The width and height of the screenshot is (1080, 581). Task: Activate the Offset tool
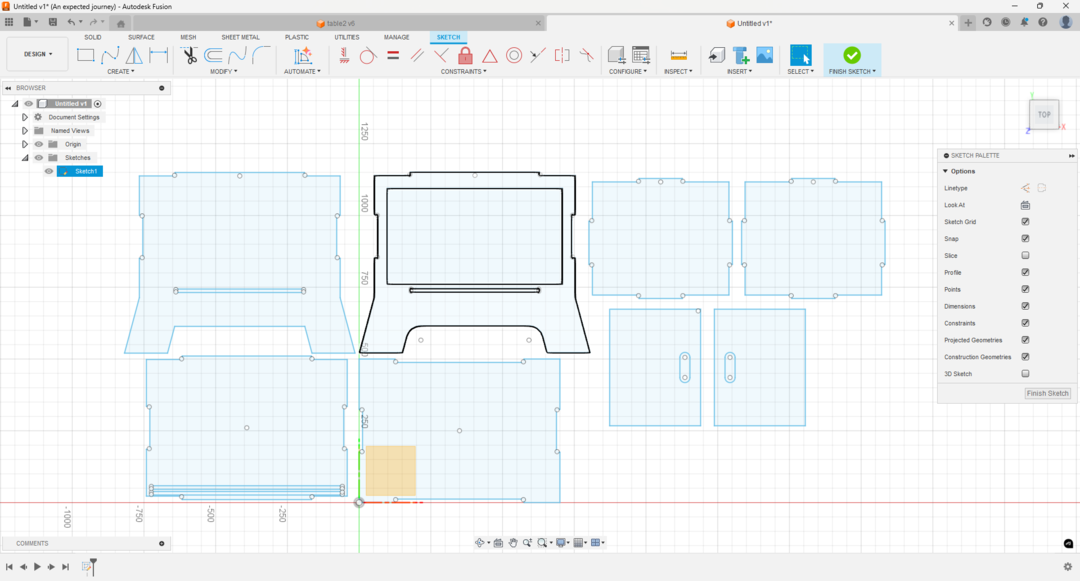pyautogui.click(x=213, y=56)
